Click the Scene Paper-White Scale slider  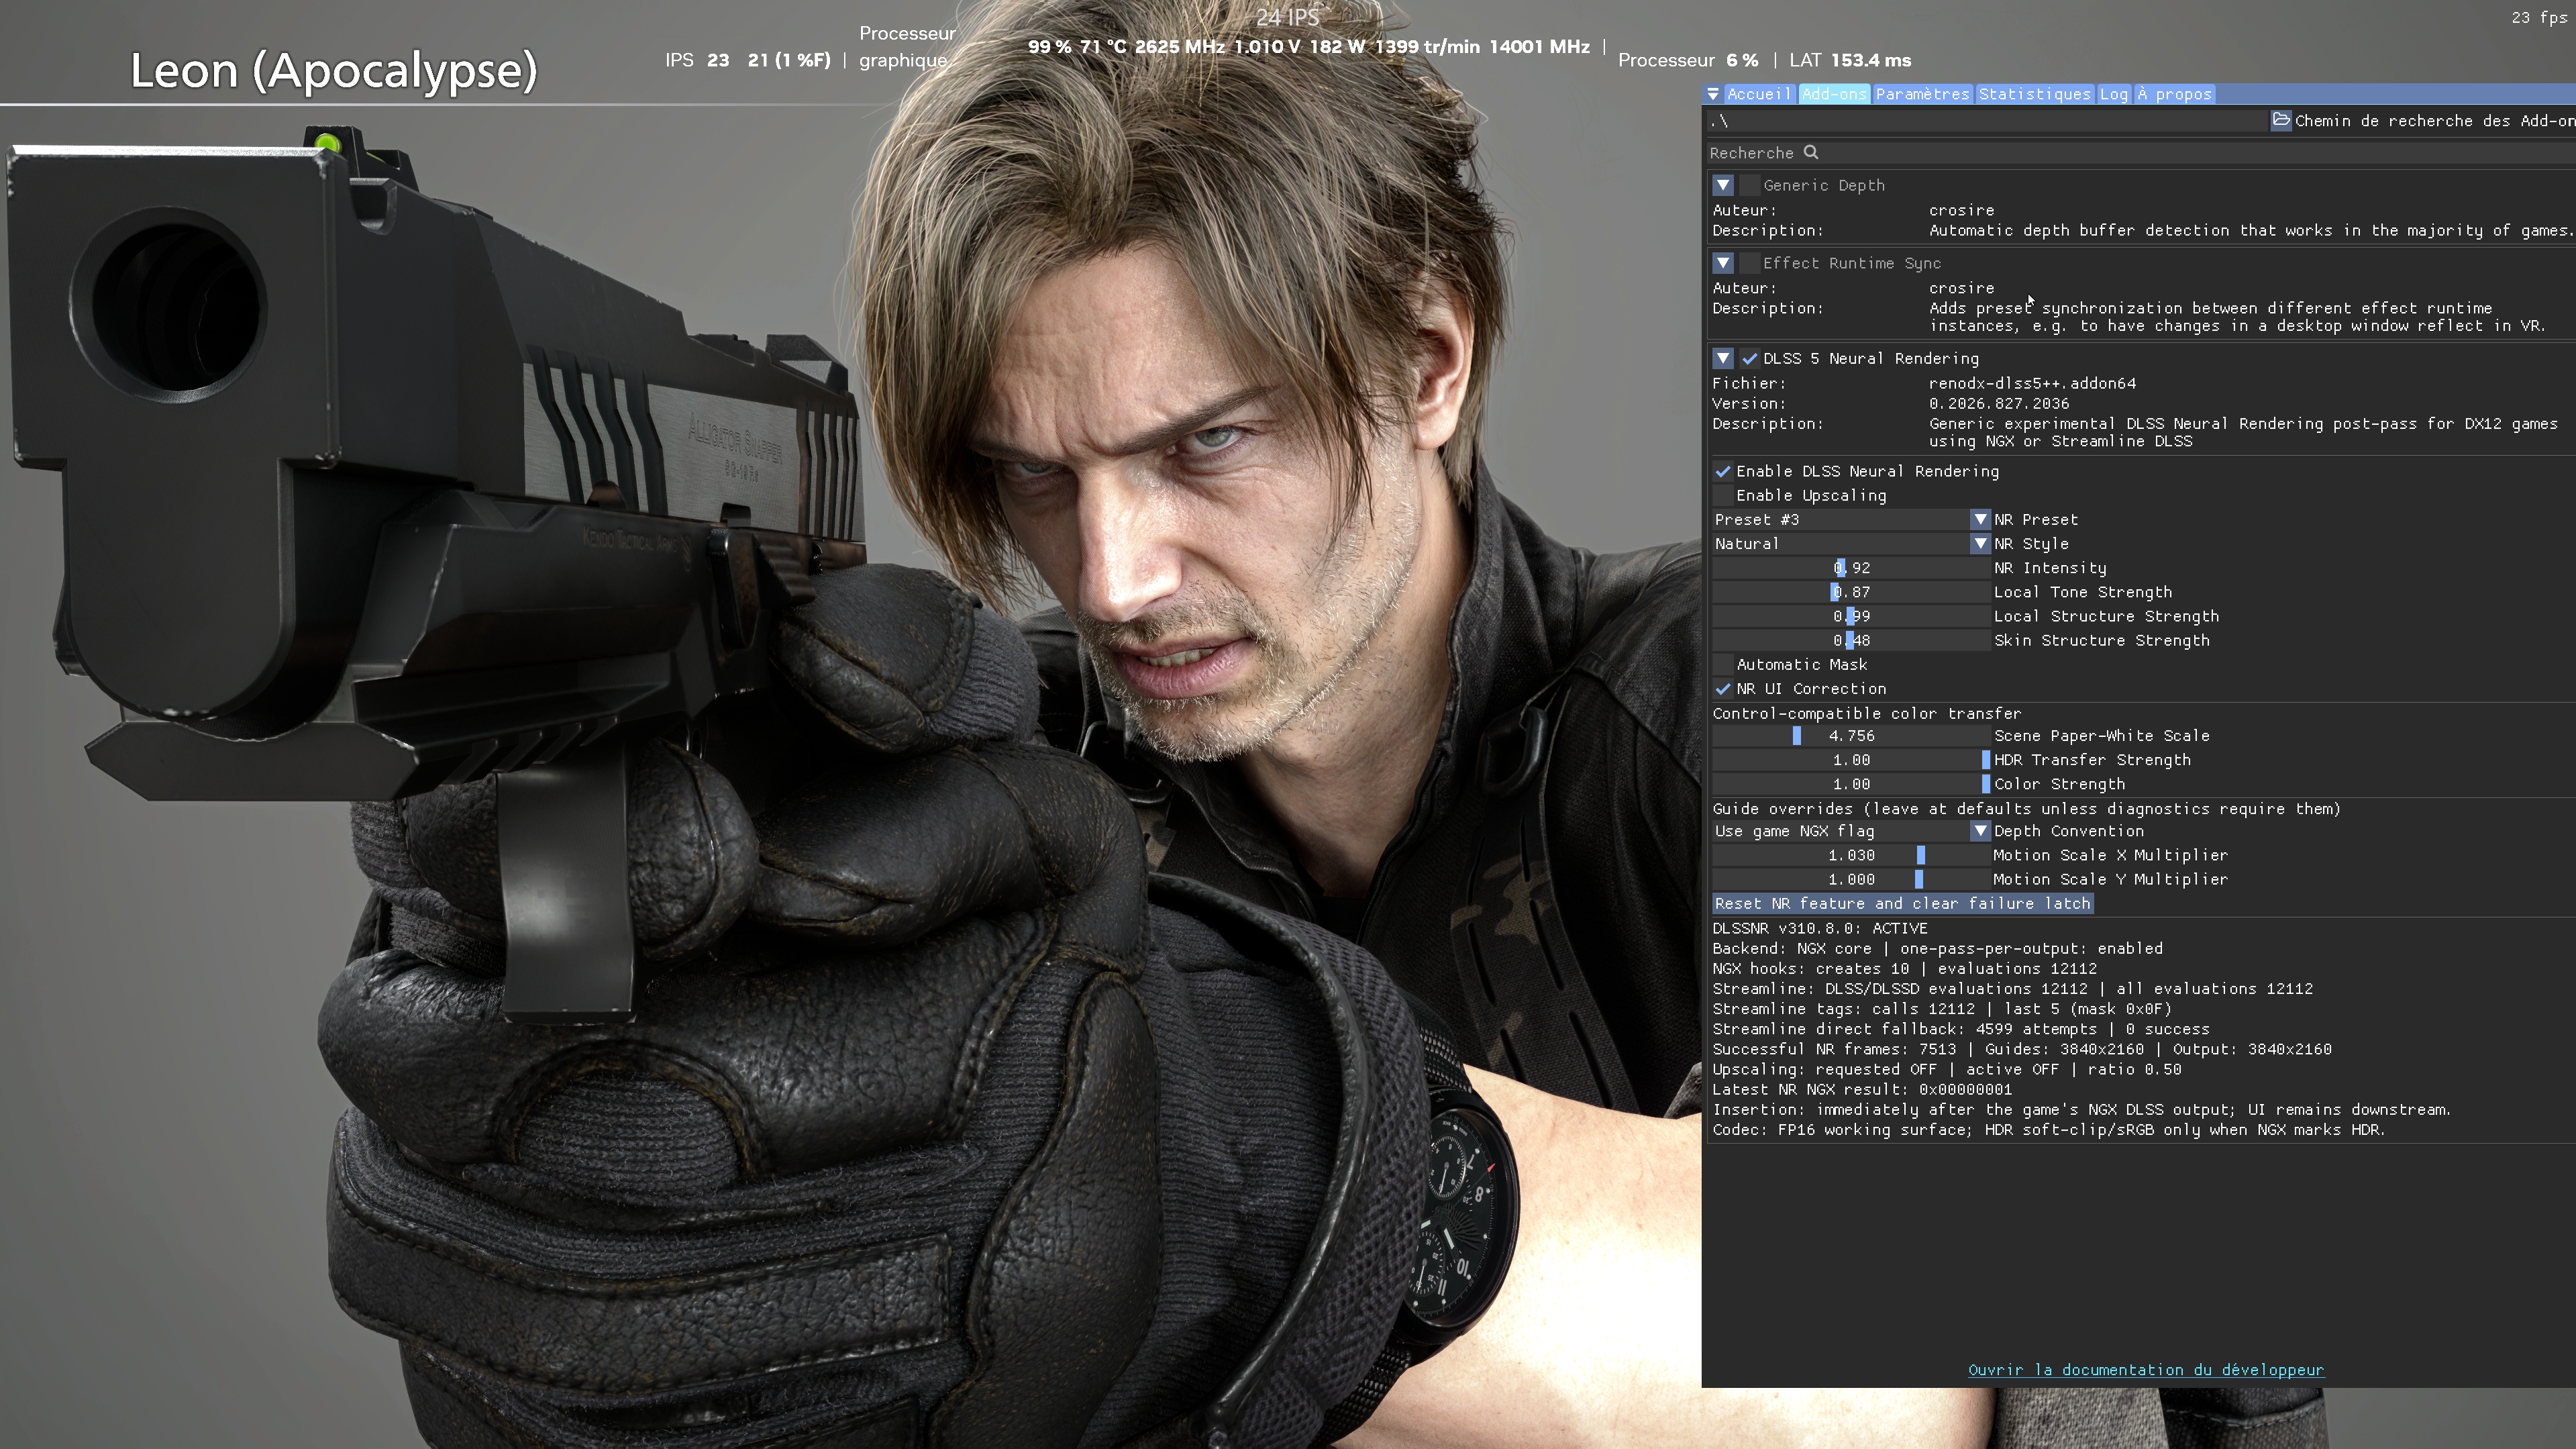click(1851, 736)
